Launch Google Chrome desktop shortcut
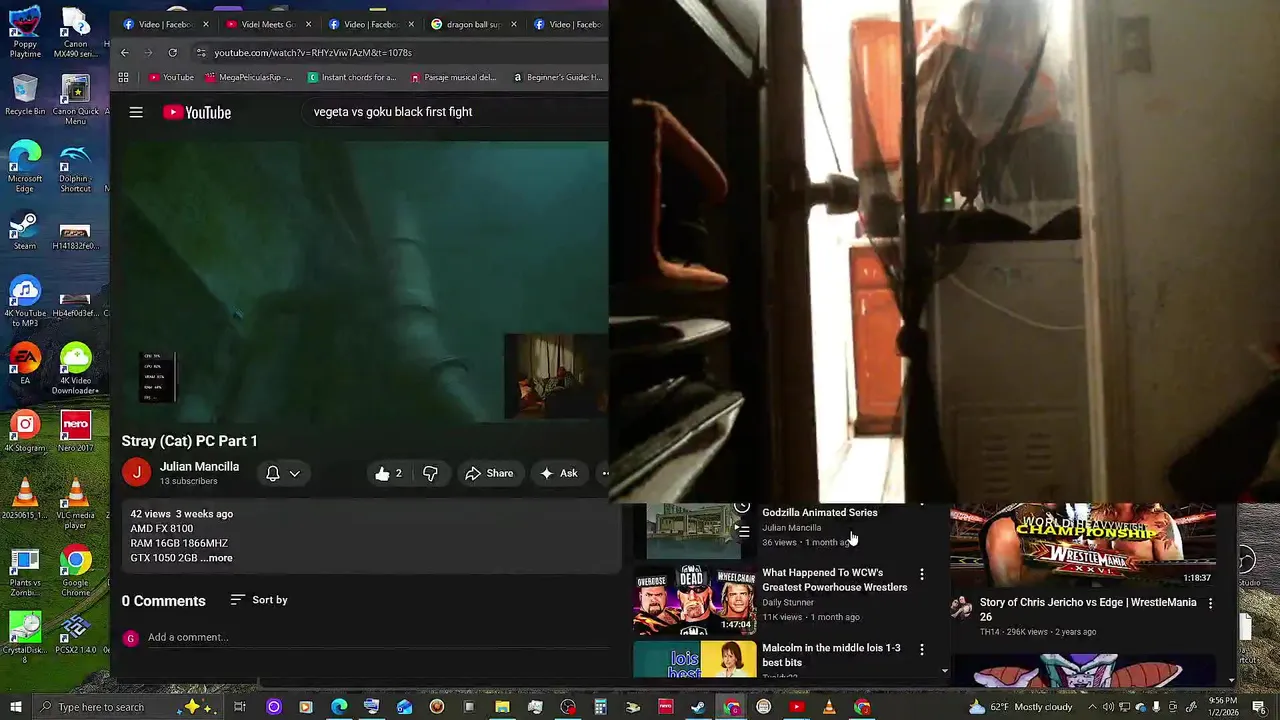Screen dimensions: 1280x720 click(x=75, y=572)
